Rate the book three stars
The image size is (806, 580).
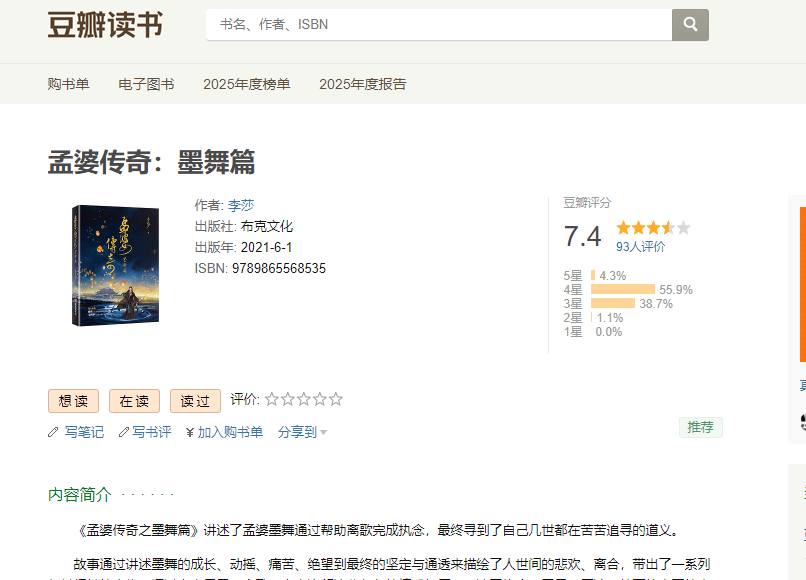click(304, 400)
